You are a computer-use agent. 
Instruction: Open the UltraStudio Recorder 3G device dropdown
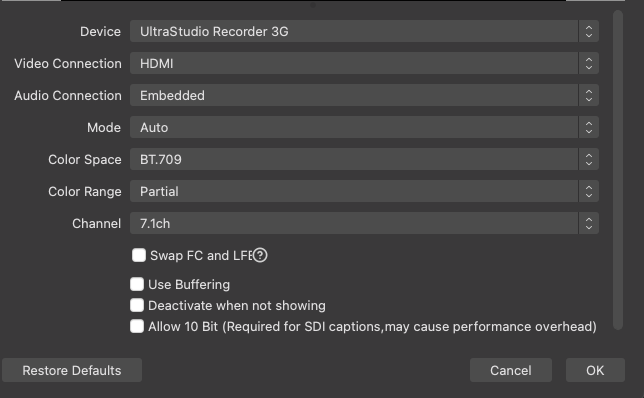tap(364, 32)
